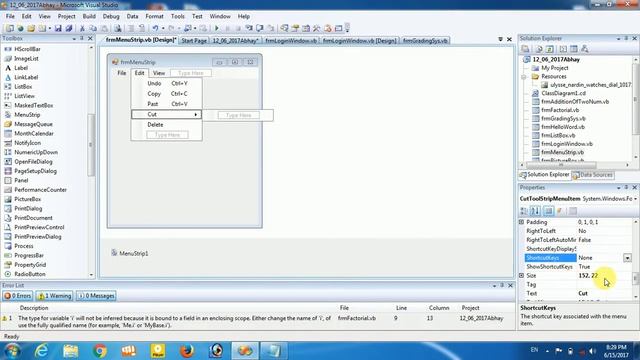Screen dimensions: 640x360
Task: Open the Format menu
Action: click(x=154, y=16)
